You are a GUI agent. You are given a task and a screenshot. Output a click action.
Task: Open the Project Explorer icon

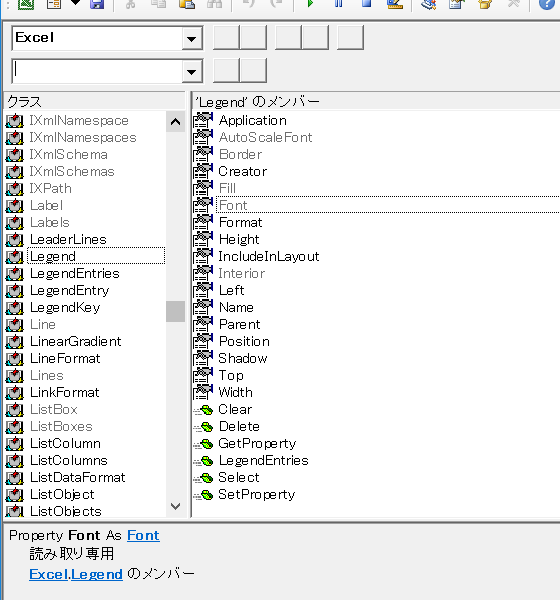coord(429,4)
